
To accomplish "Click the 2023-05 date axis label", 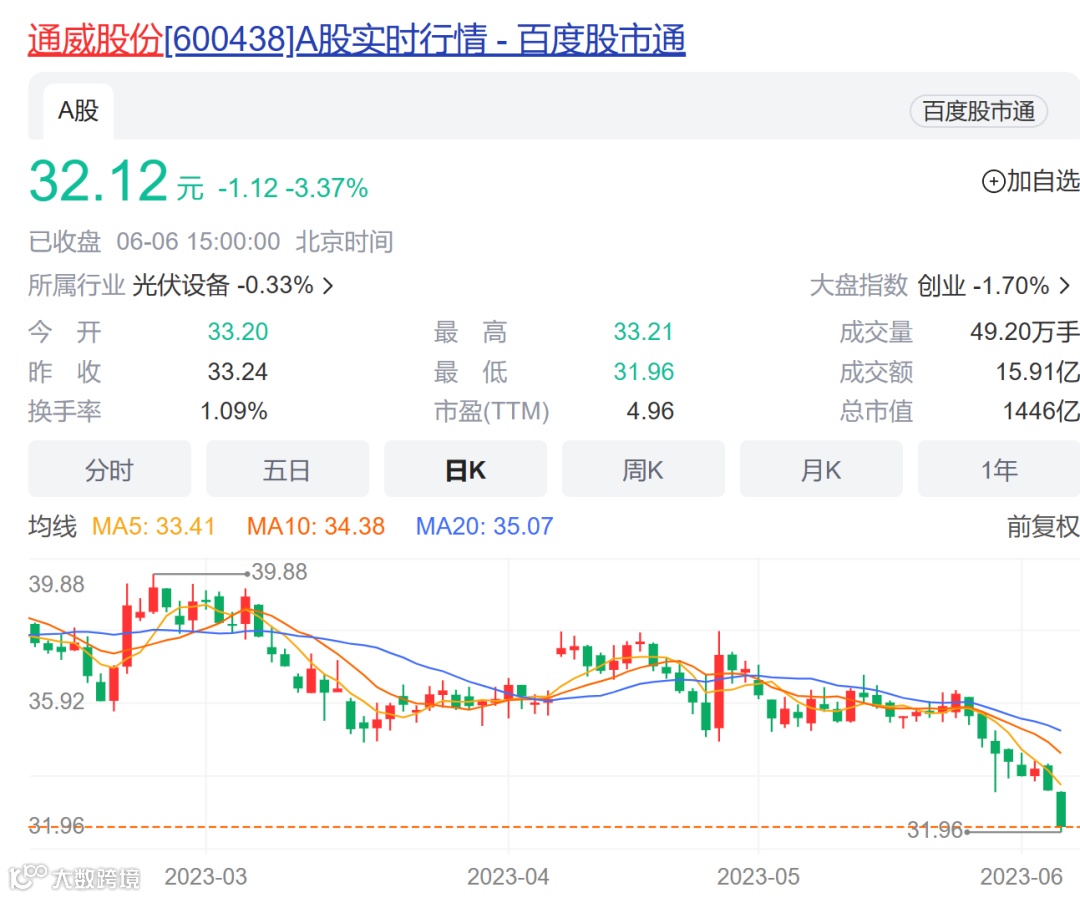I will (x=758, y=877).
